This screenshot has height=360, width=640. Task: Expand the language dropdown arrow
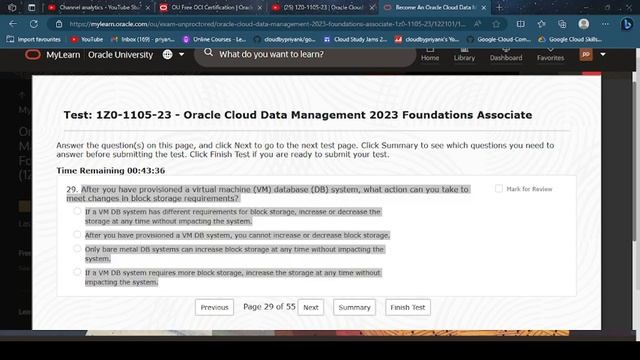click(182, 54)
